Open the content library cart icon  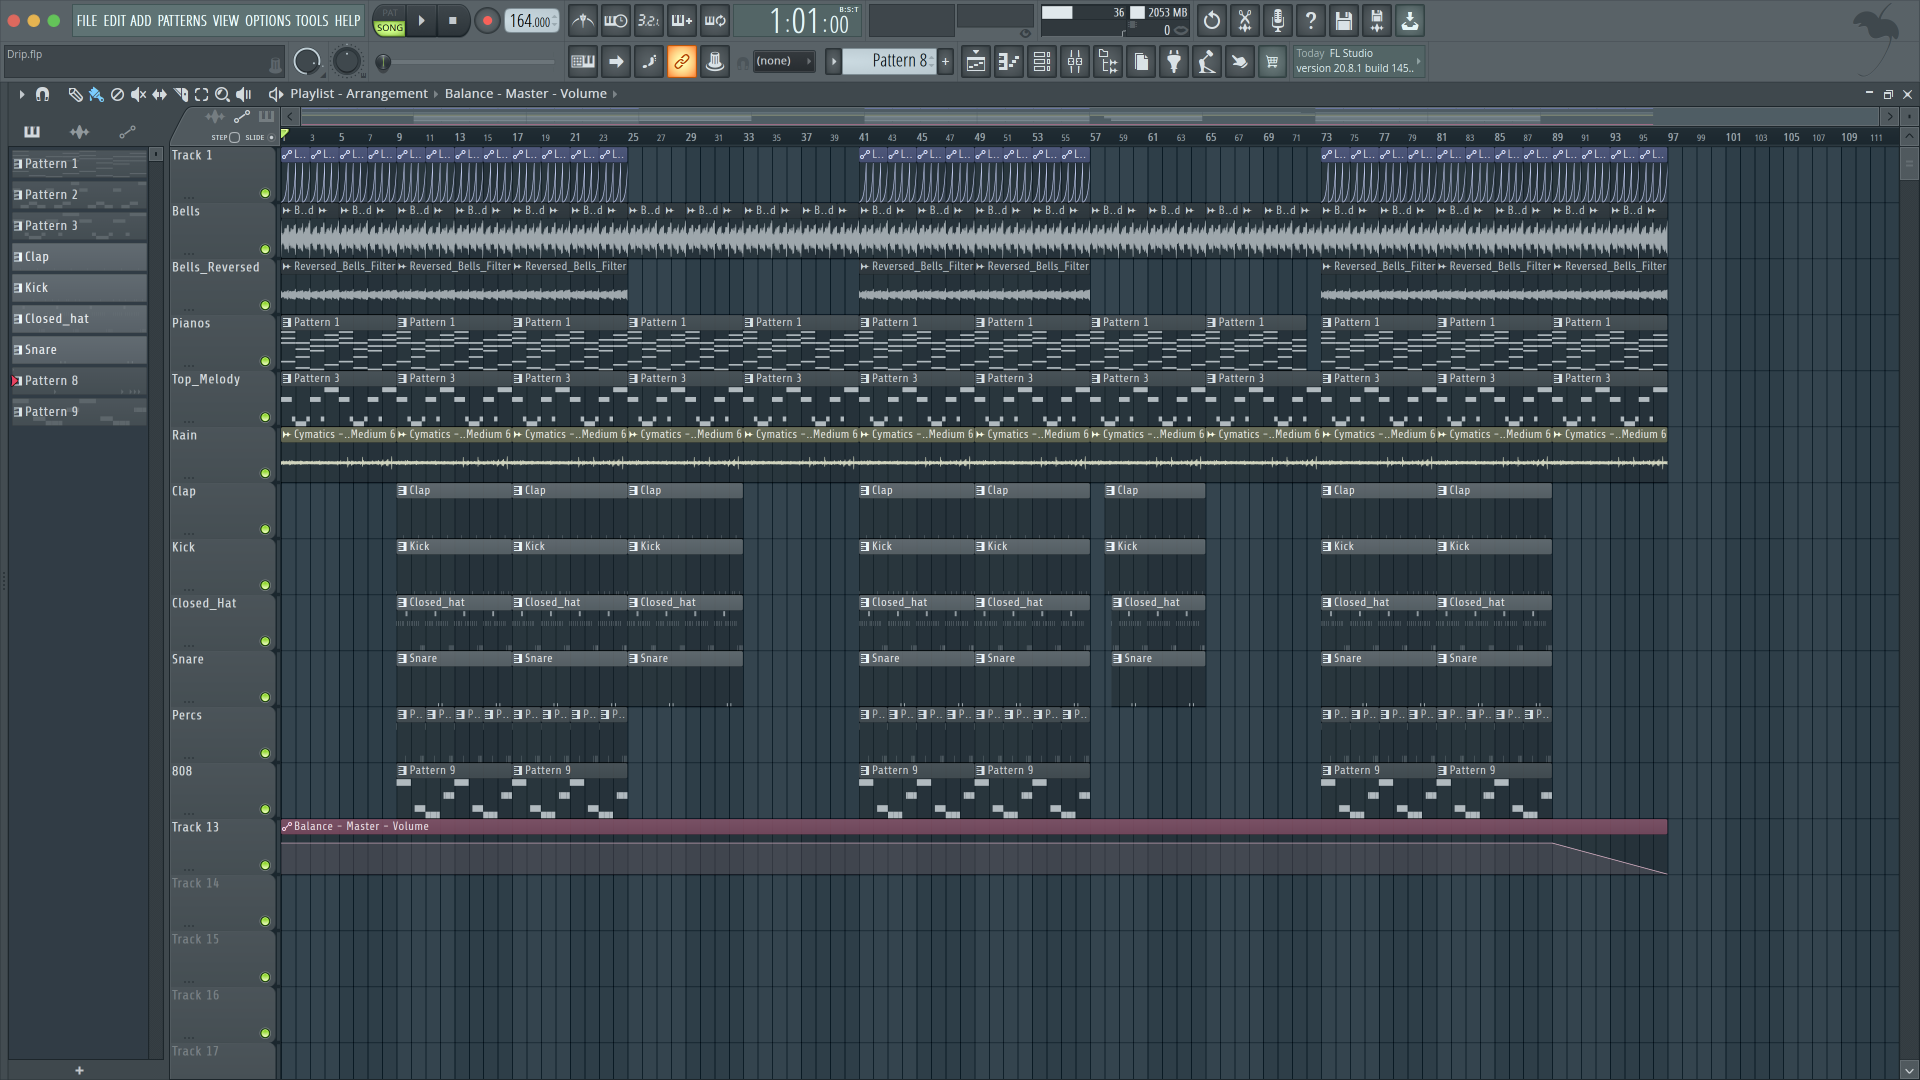click(1272, 62)
